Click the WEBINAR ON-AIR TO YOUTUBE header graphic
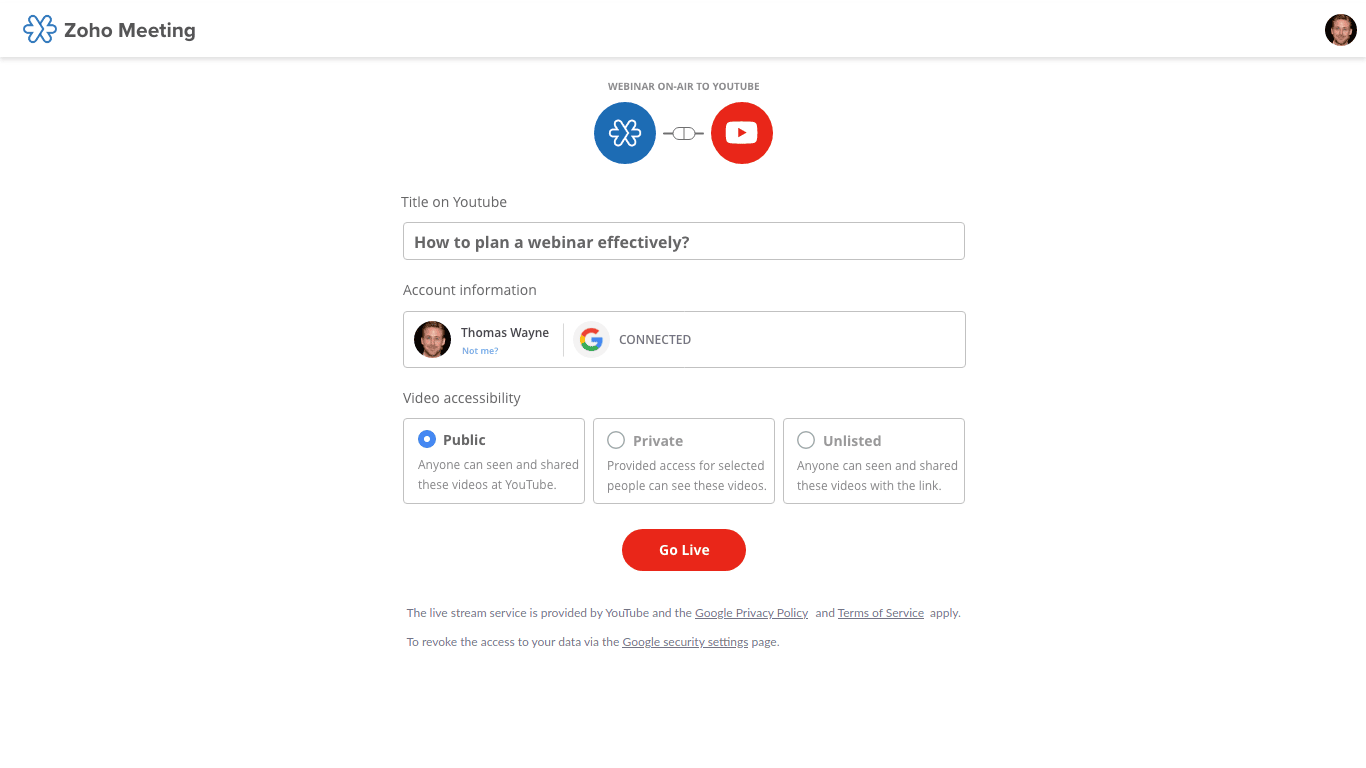Viewport: 1366px width, 768px height. point(683,86)
